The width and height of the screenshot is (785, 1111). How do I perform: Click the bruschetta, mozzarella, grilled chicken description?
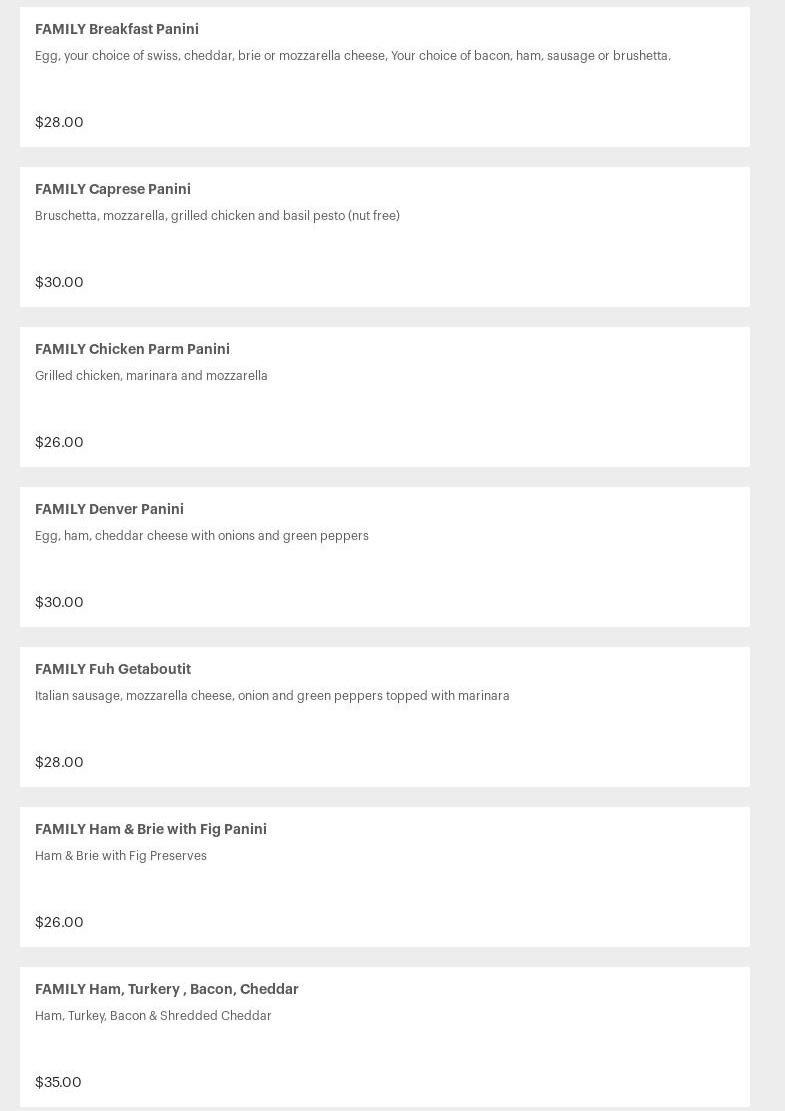click(x=217, y=216)
